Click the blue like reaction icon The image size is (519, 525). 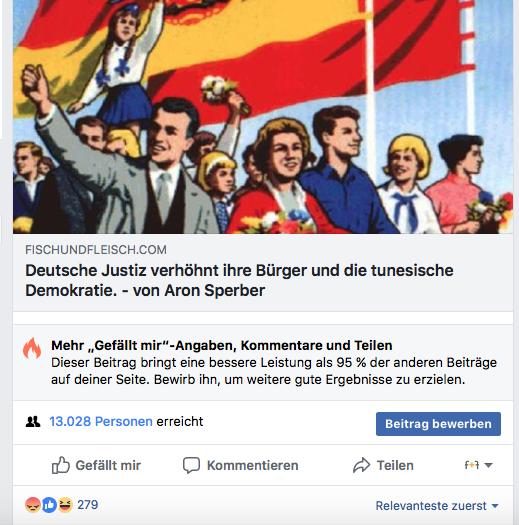(49, 505)
